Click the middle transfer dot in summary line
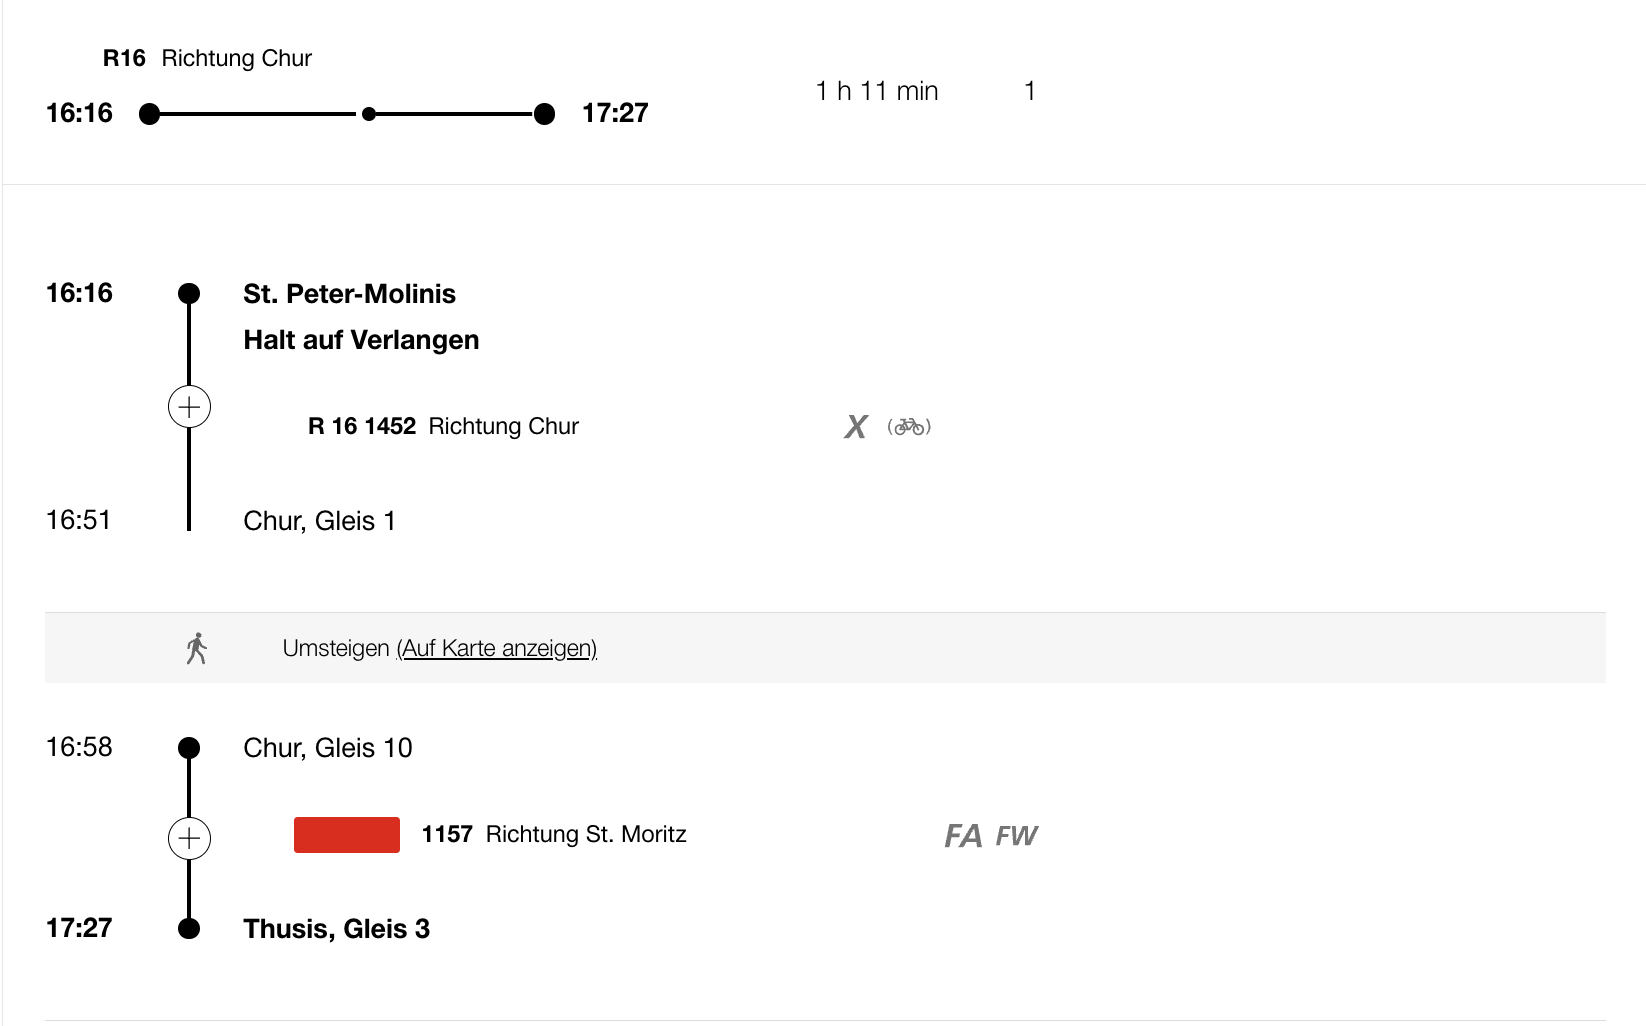The height and width of the screenshot is (1026, 1646). coord(369,114)
